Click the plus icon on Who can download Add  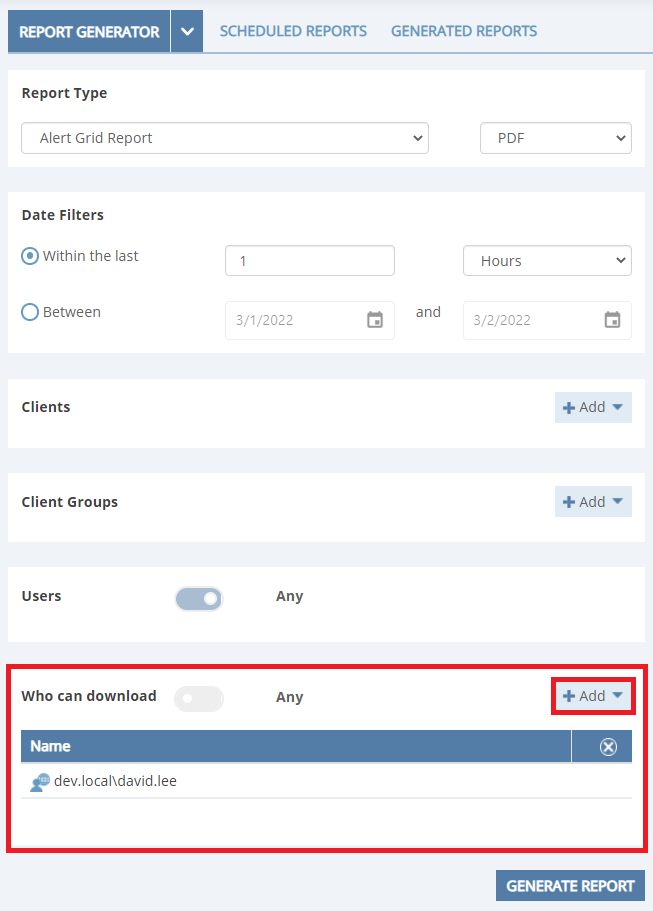(x=569, y=696)
